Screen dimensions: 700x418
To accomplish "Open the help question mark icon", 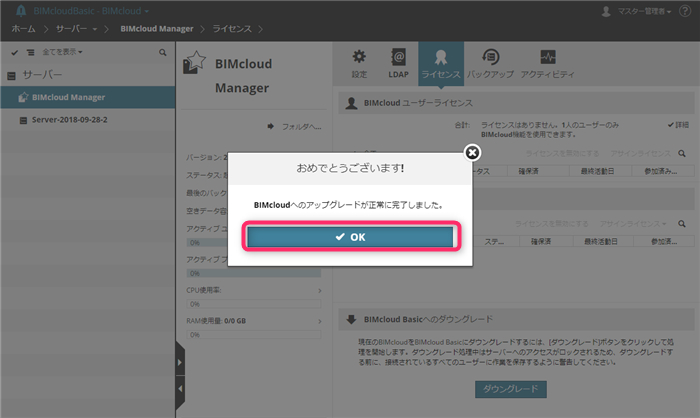I will [x=685, y=11].
